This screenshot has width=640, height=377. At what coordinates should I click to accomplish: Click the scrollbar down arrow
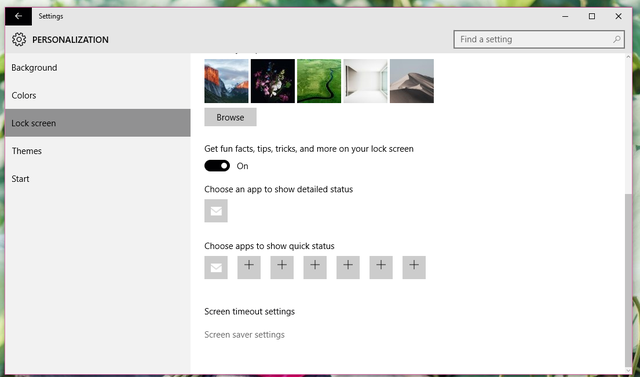(x=628, y=370)
